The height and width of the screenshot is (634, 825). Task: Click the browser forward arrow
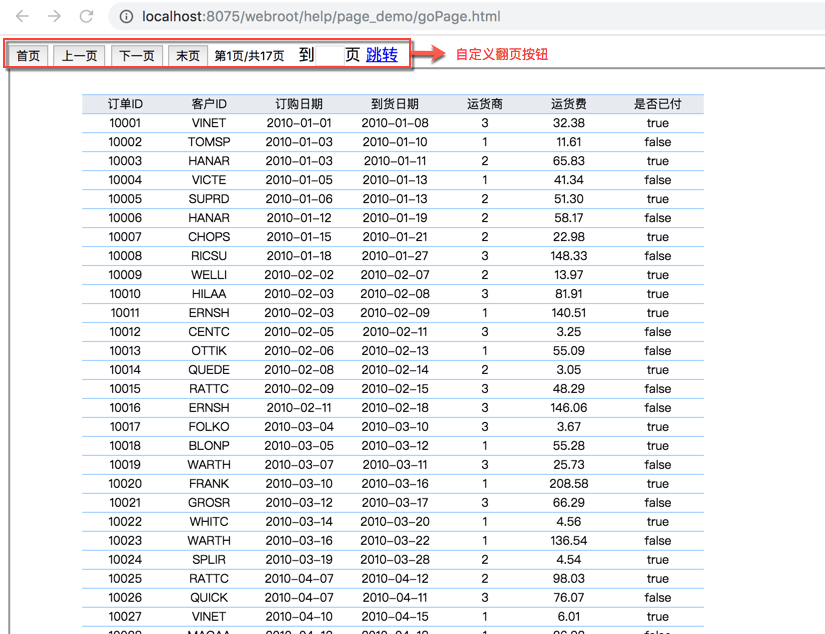tap(54, 16)
